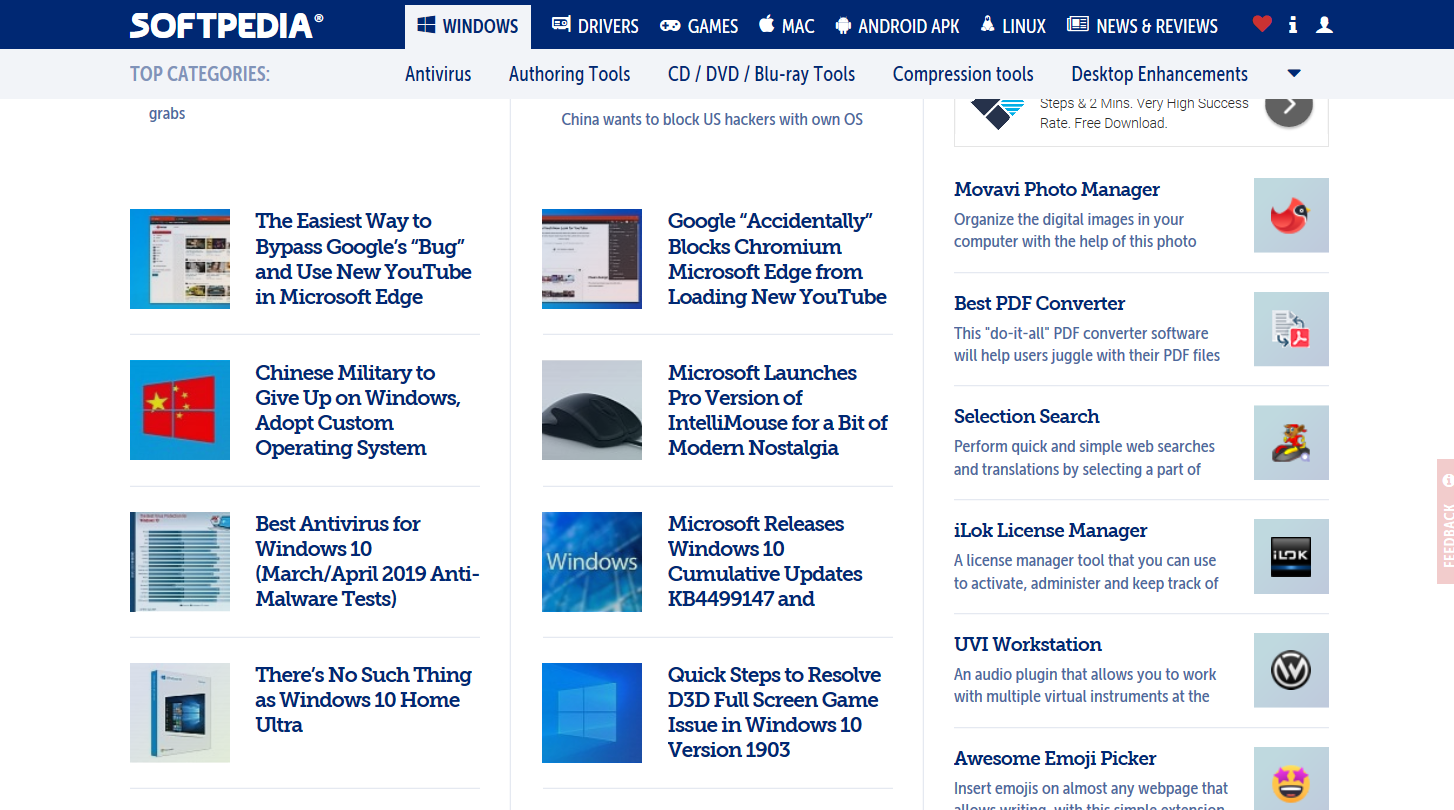Open the info icon in header
Viewport: 1454px width, 810px height.
(x=1293, y=25)
